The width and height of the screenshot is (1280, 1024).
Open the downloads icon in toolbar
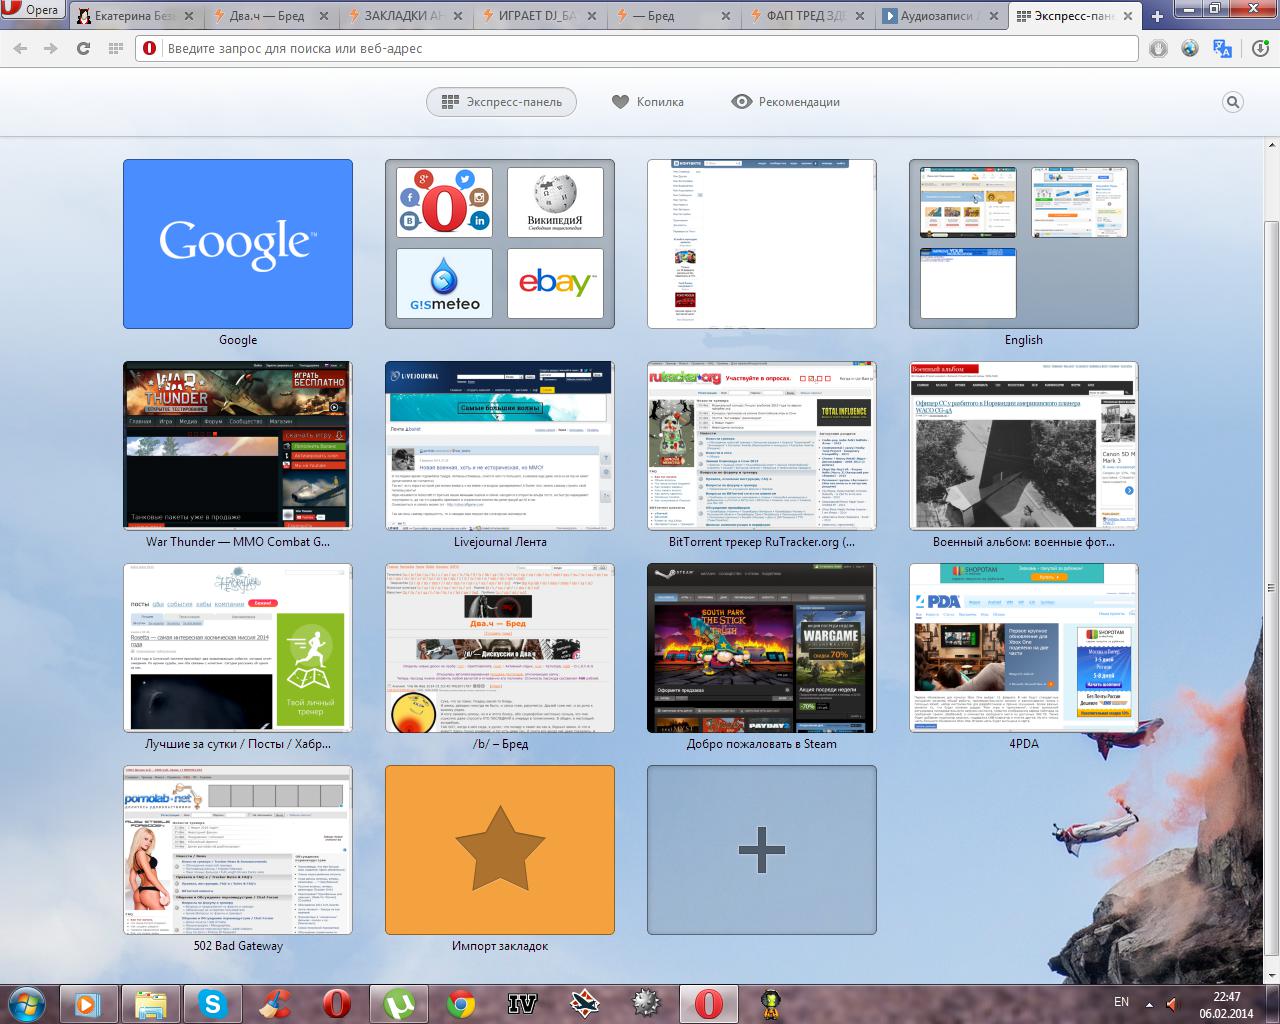(1260, 48)
